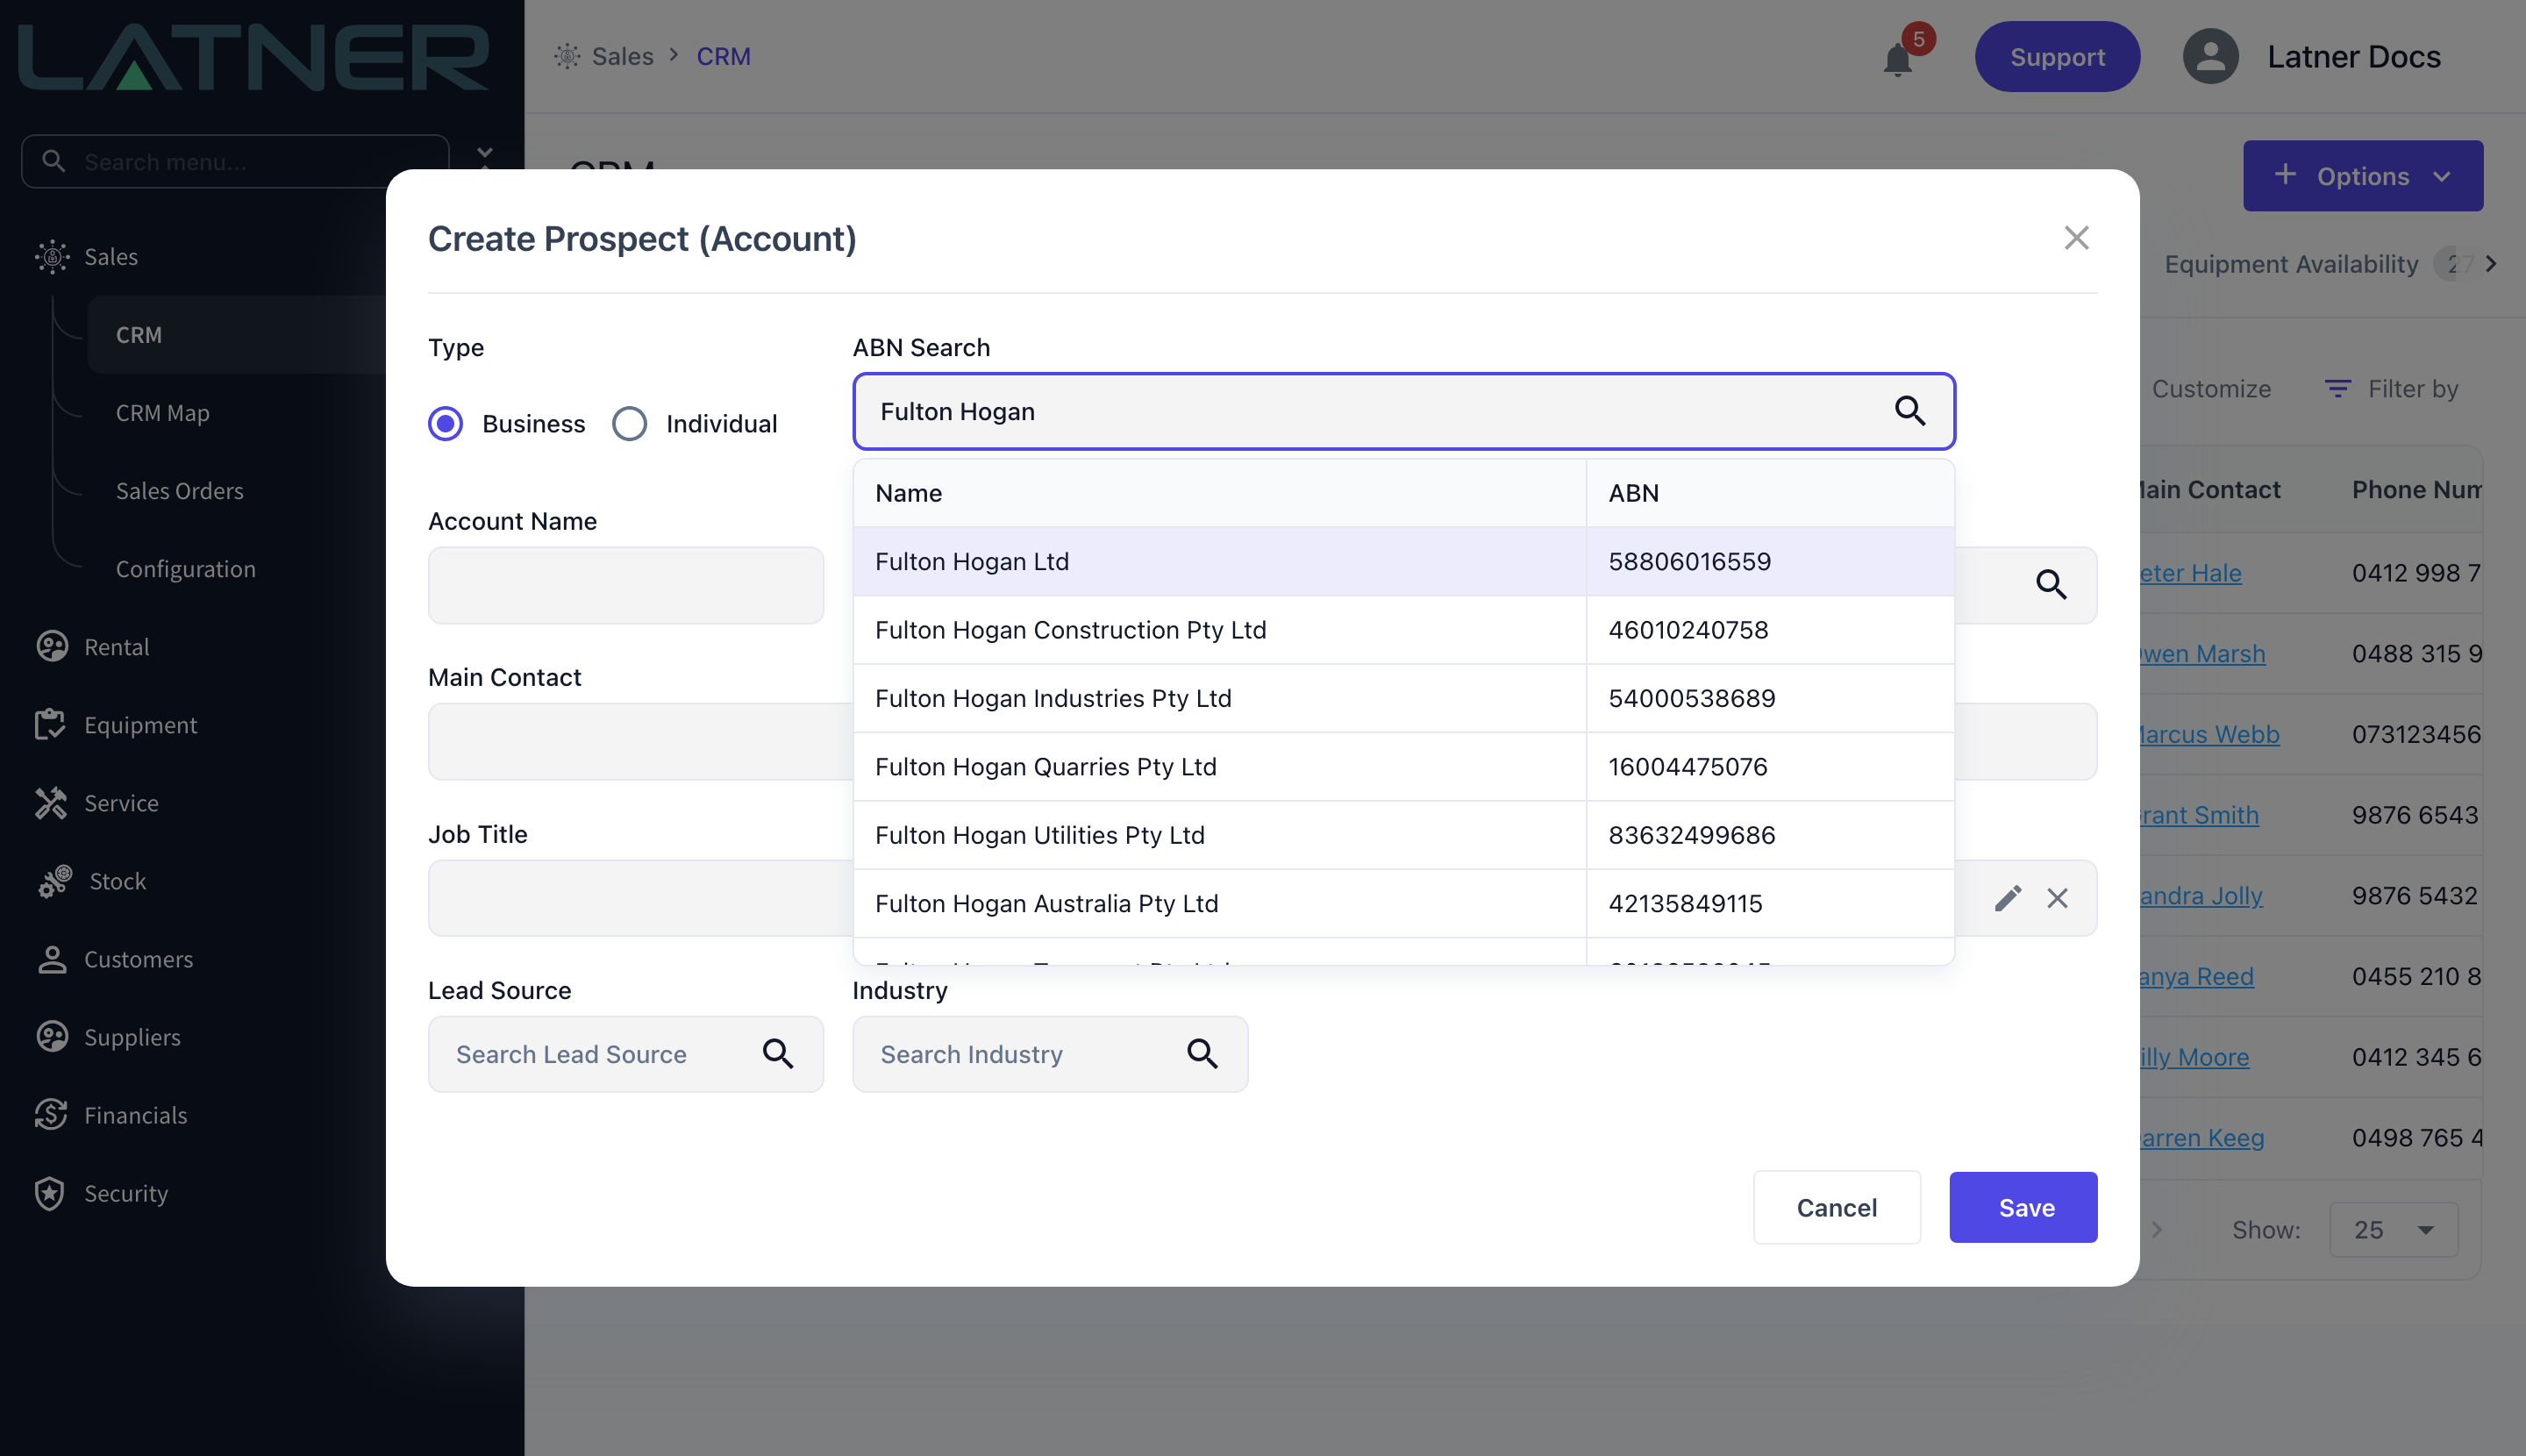The width and height of the screenshot is (2526, 1456).
Task: Open Sales Orders in the sidebar
Action: (x=180, y=490)
